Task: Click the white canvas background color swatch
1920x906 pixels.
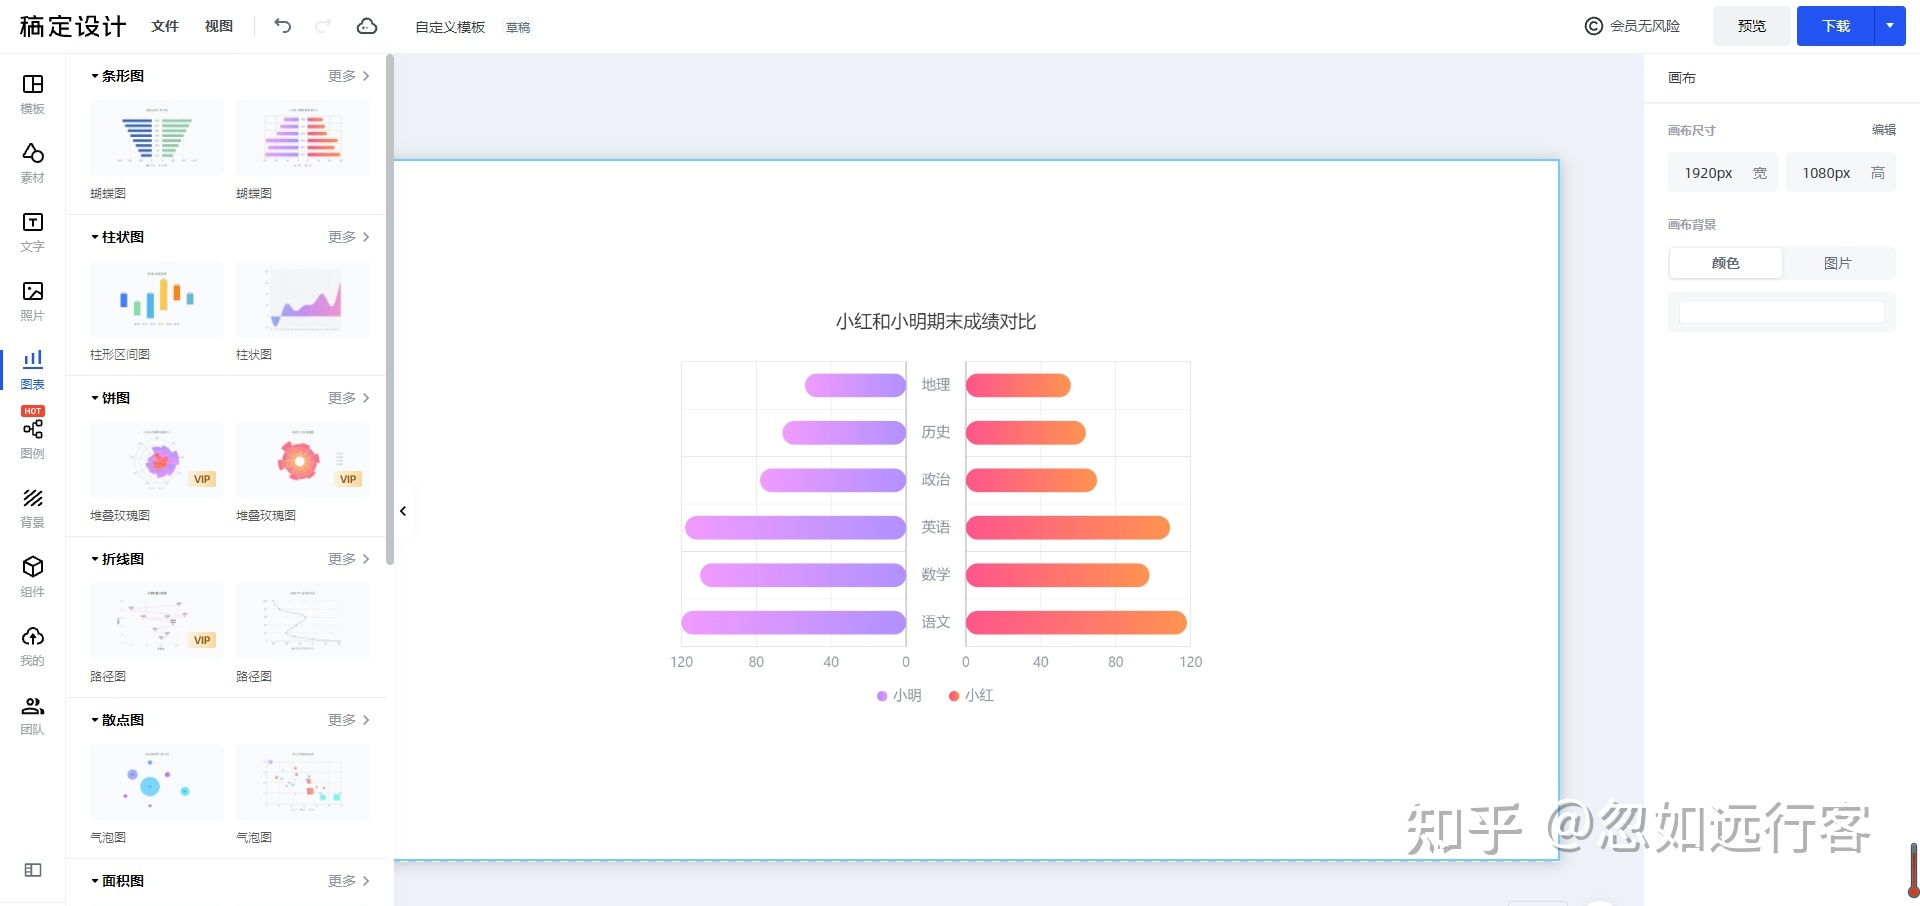Action: (x=1781, y=312)
